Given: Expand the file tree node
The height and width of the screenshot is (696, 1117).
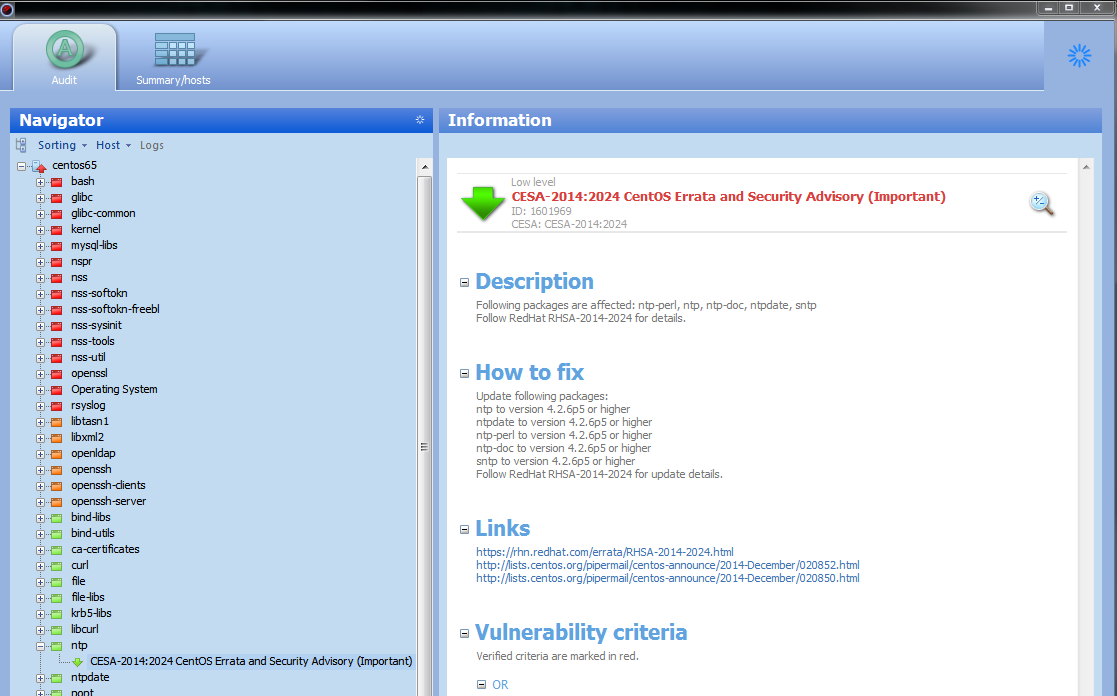Looking at the screenshot, I should [x=41, y=582].
